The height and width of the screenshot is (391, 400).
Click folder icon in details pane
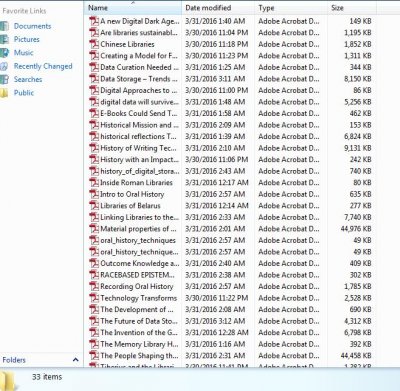(7, 380)
